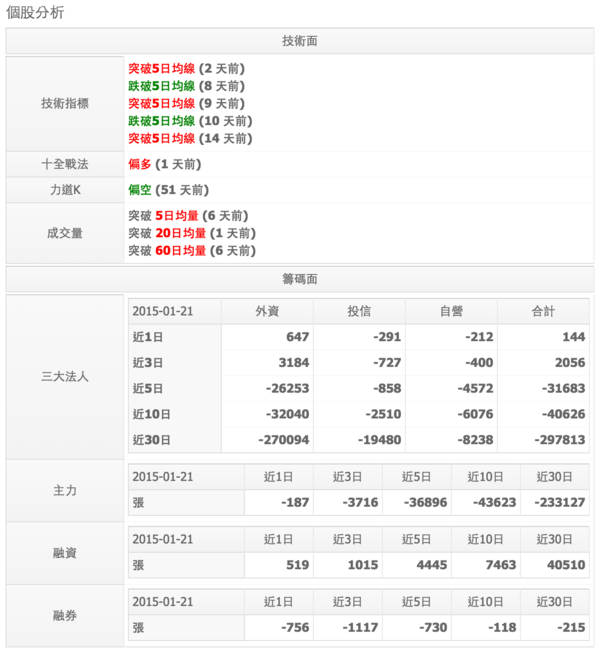This screenshot has height=652, width=600.
Task: Click 融資 近30日 value 40510
Action: pos(566,565)
